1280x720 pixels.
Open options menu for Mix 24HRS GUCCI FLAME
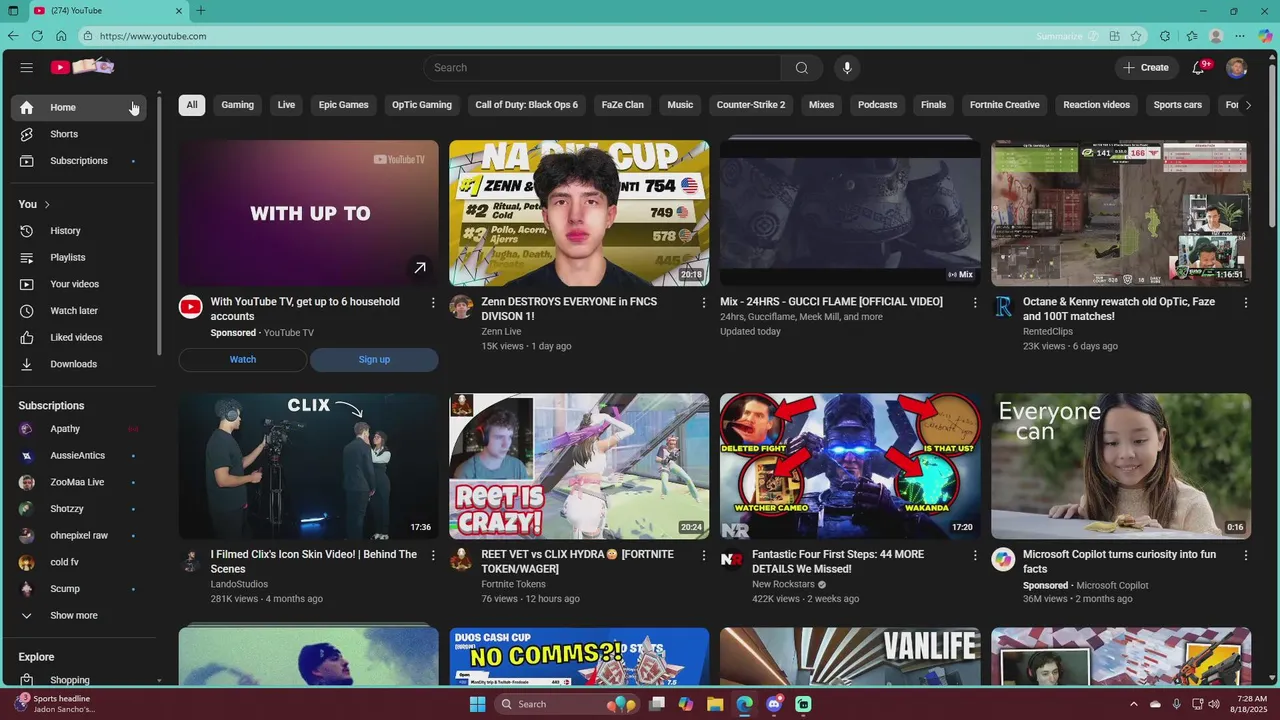[975, 302]
